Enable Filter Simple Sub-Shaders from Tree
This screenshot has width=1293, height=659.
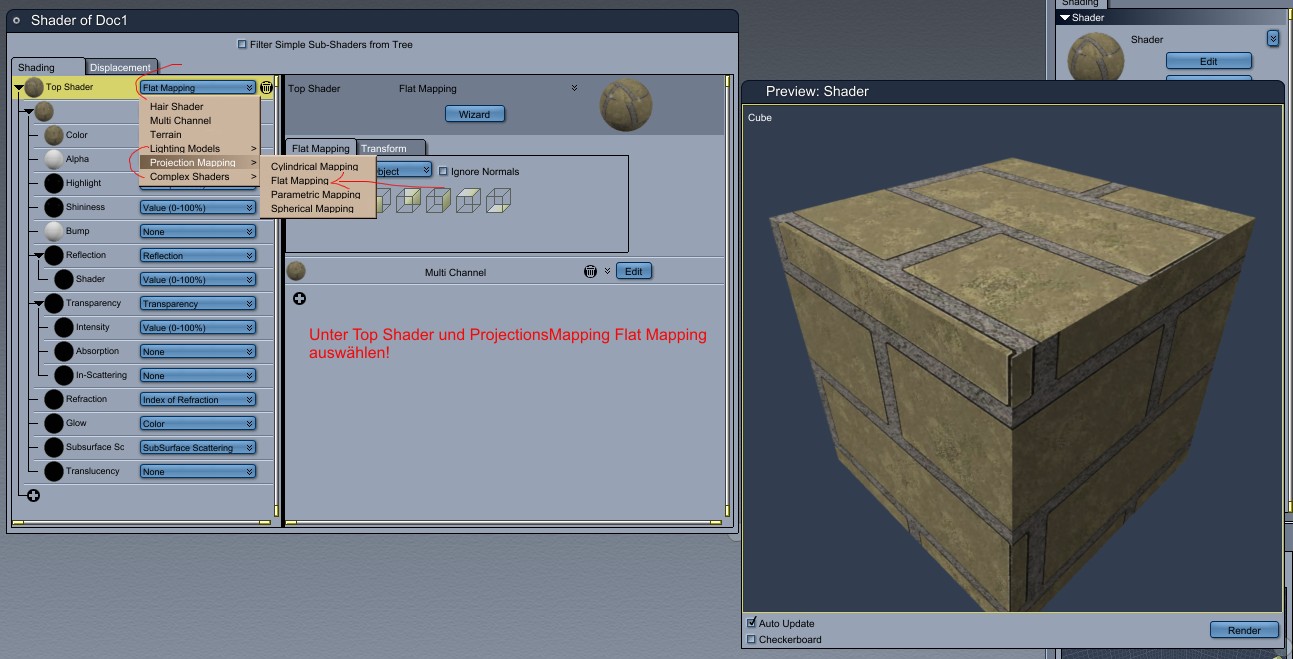(x=242, y=44)
